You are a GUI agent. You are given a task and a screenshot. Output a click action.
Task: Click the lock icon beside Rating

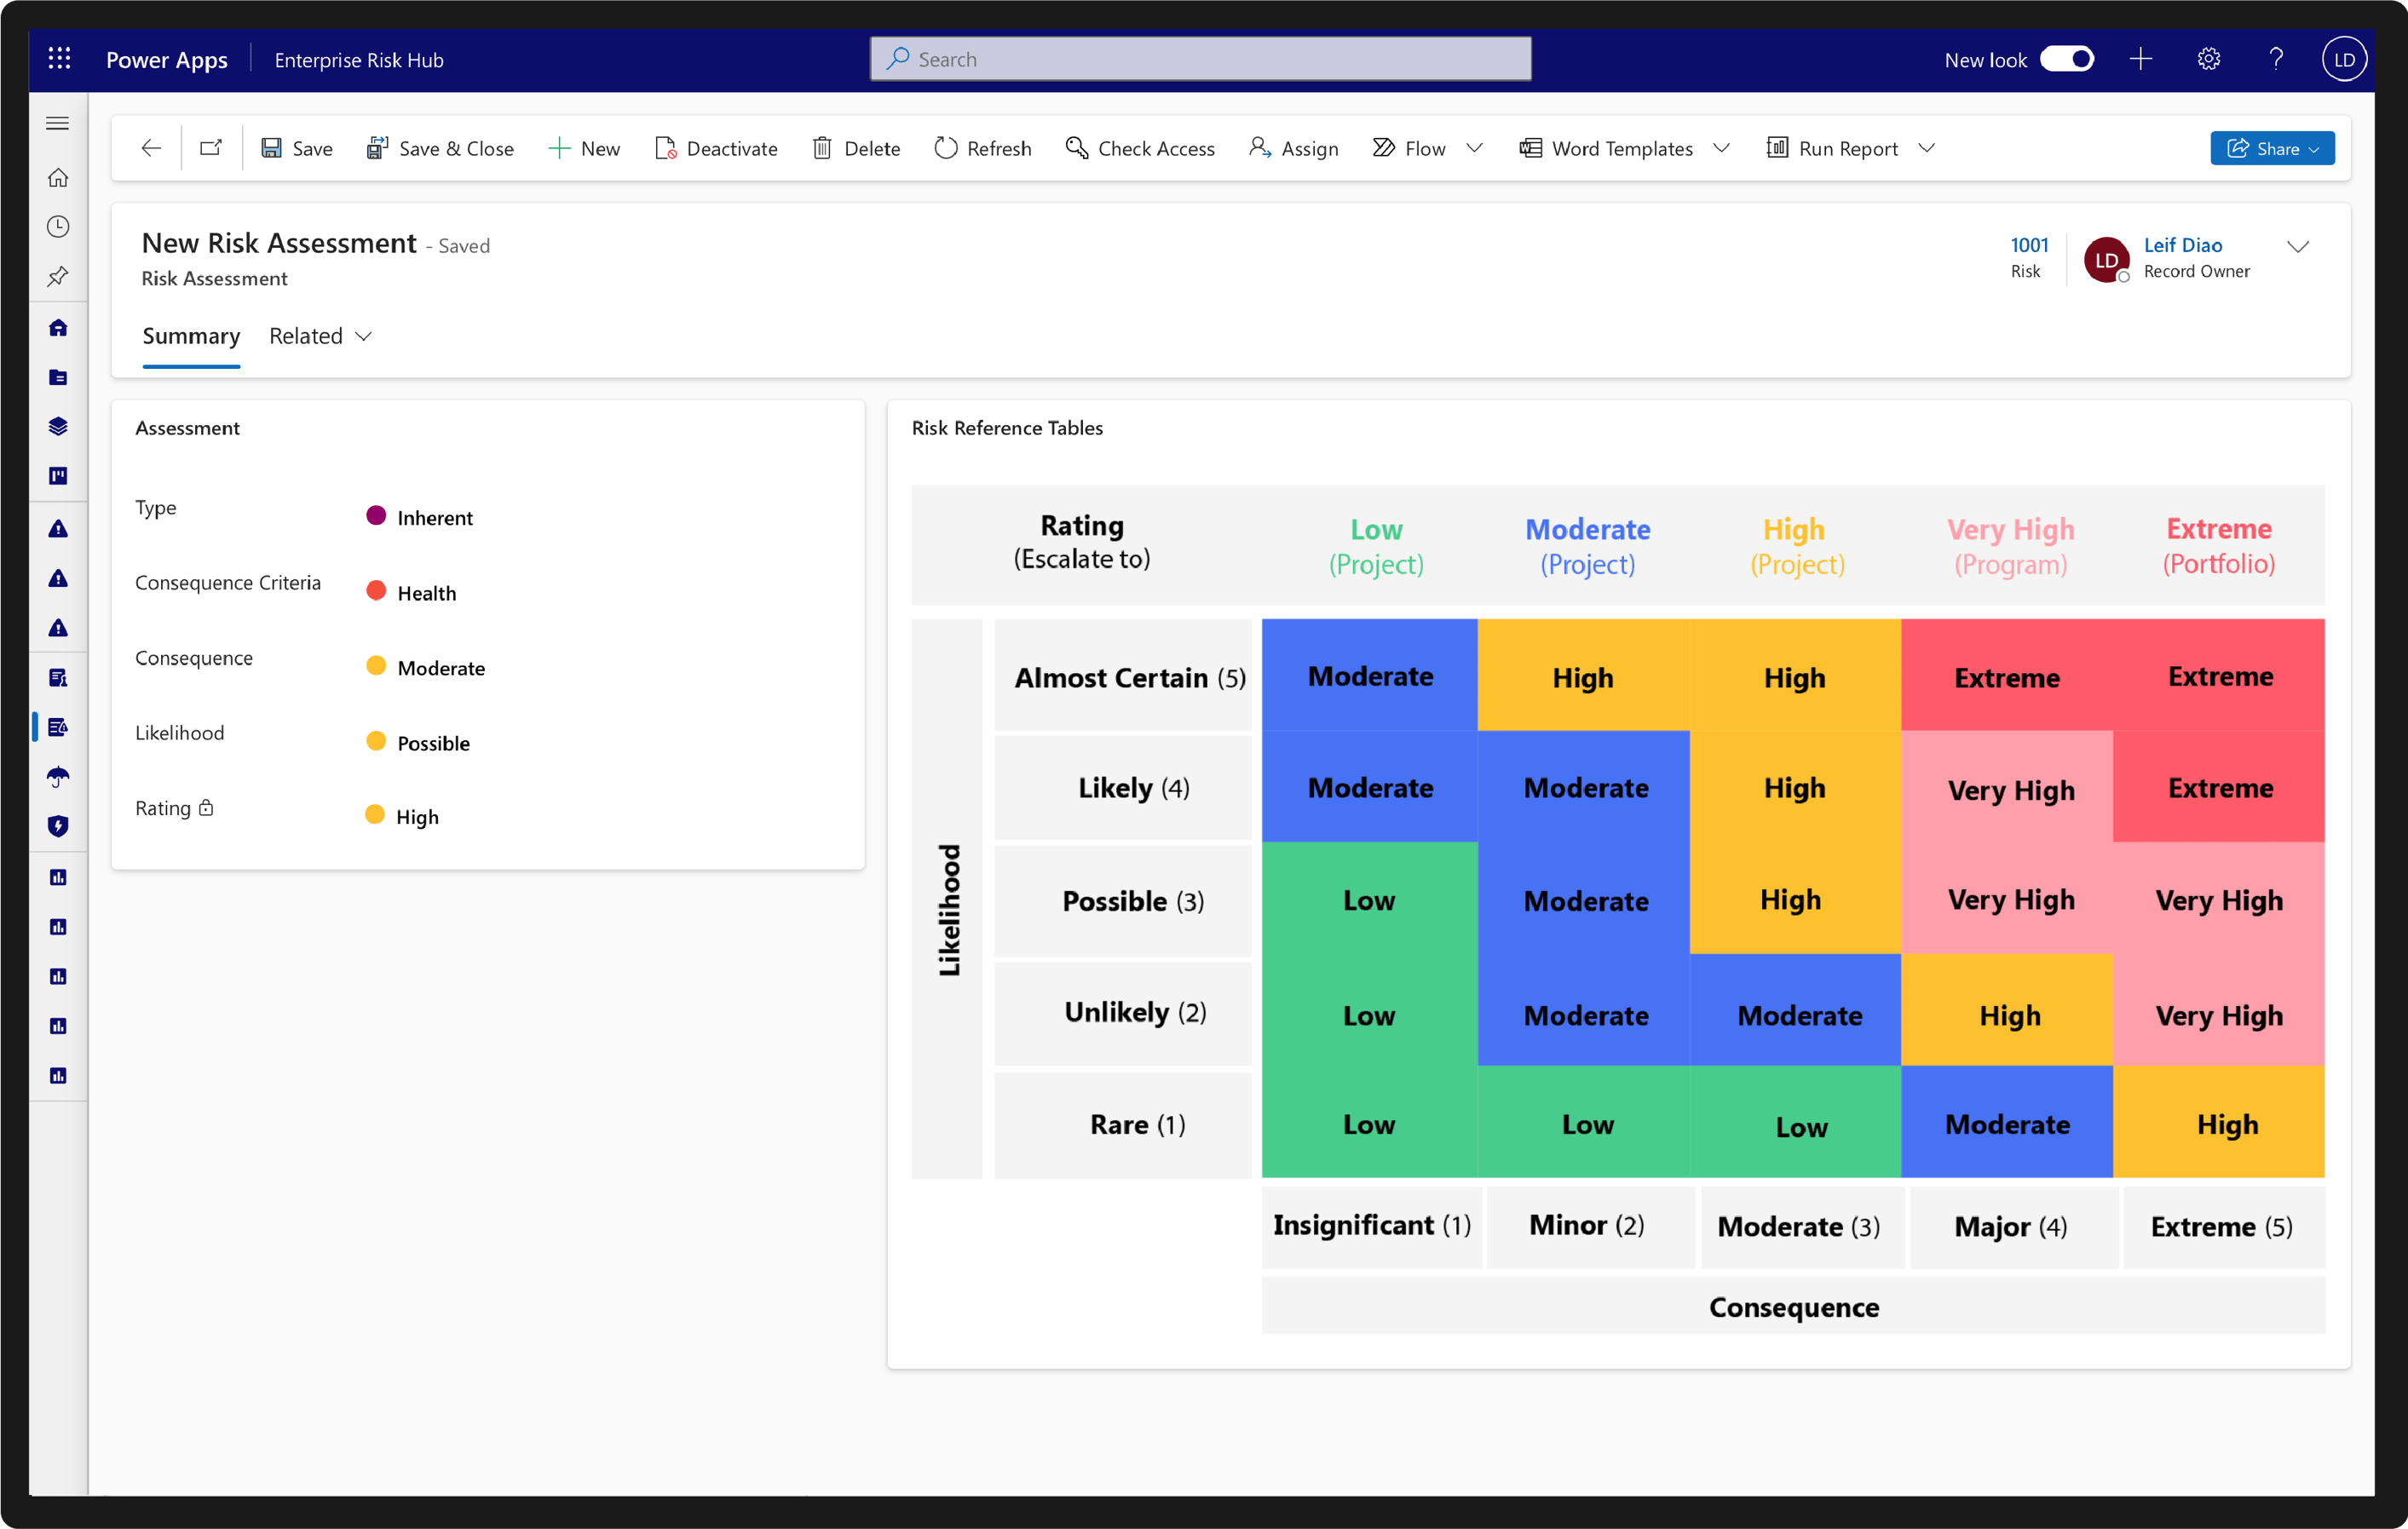[205, 807]
